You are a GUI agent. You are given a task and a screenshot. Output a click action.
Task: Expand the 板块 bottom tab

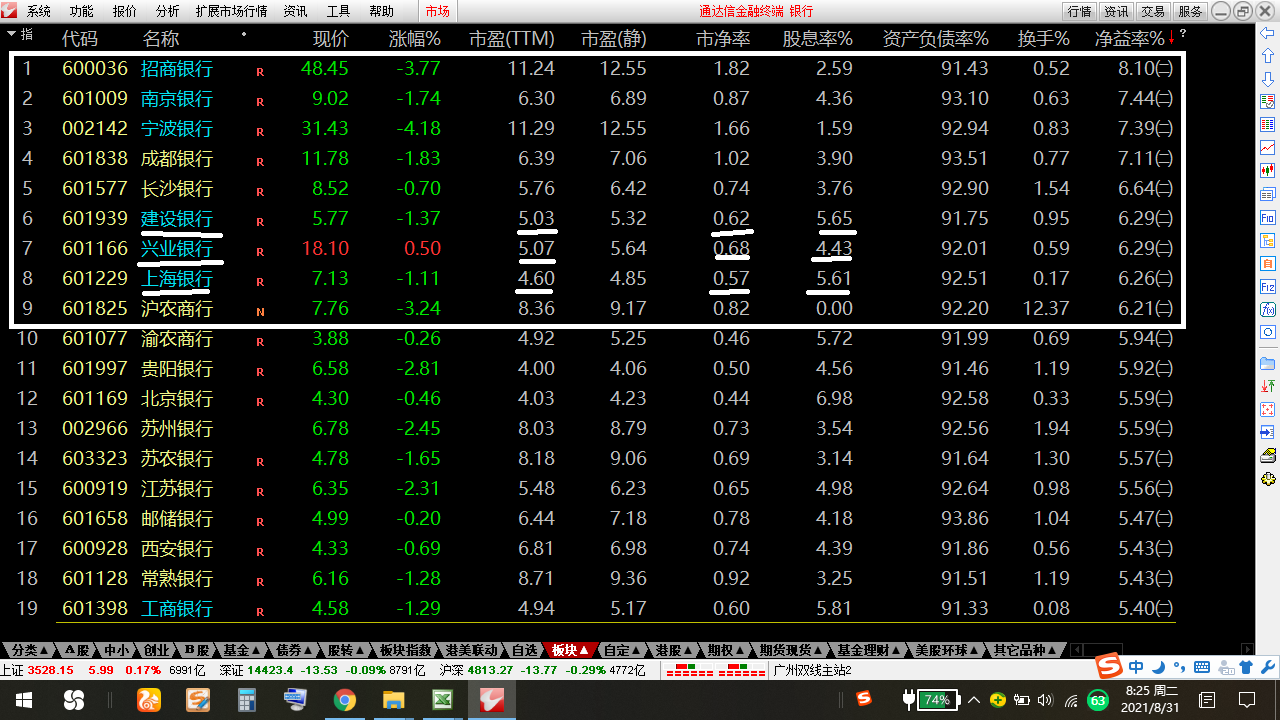pos(570,650)
